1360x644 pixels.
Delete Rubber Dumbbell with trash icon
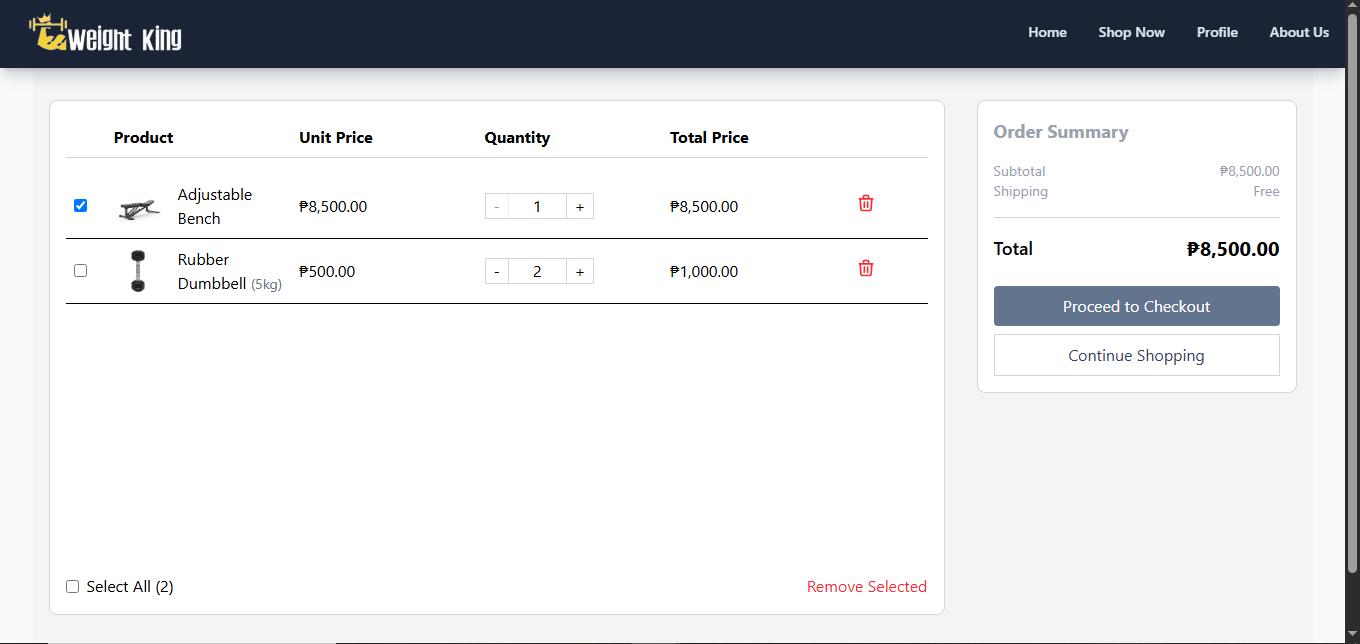pos(866,268)
